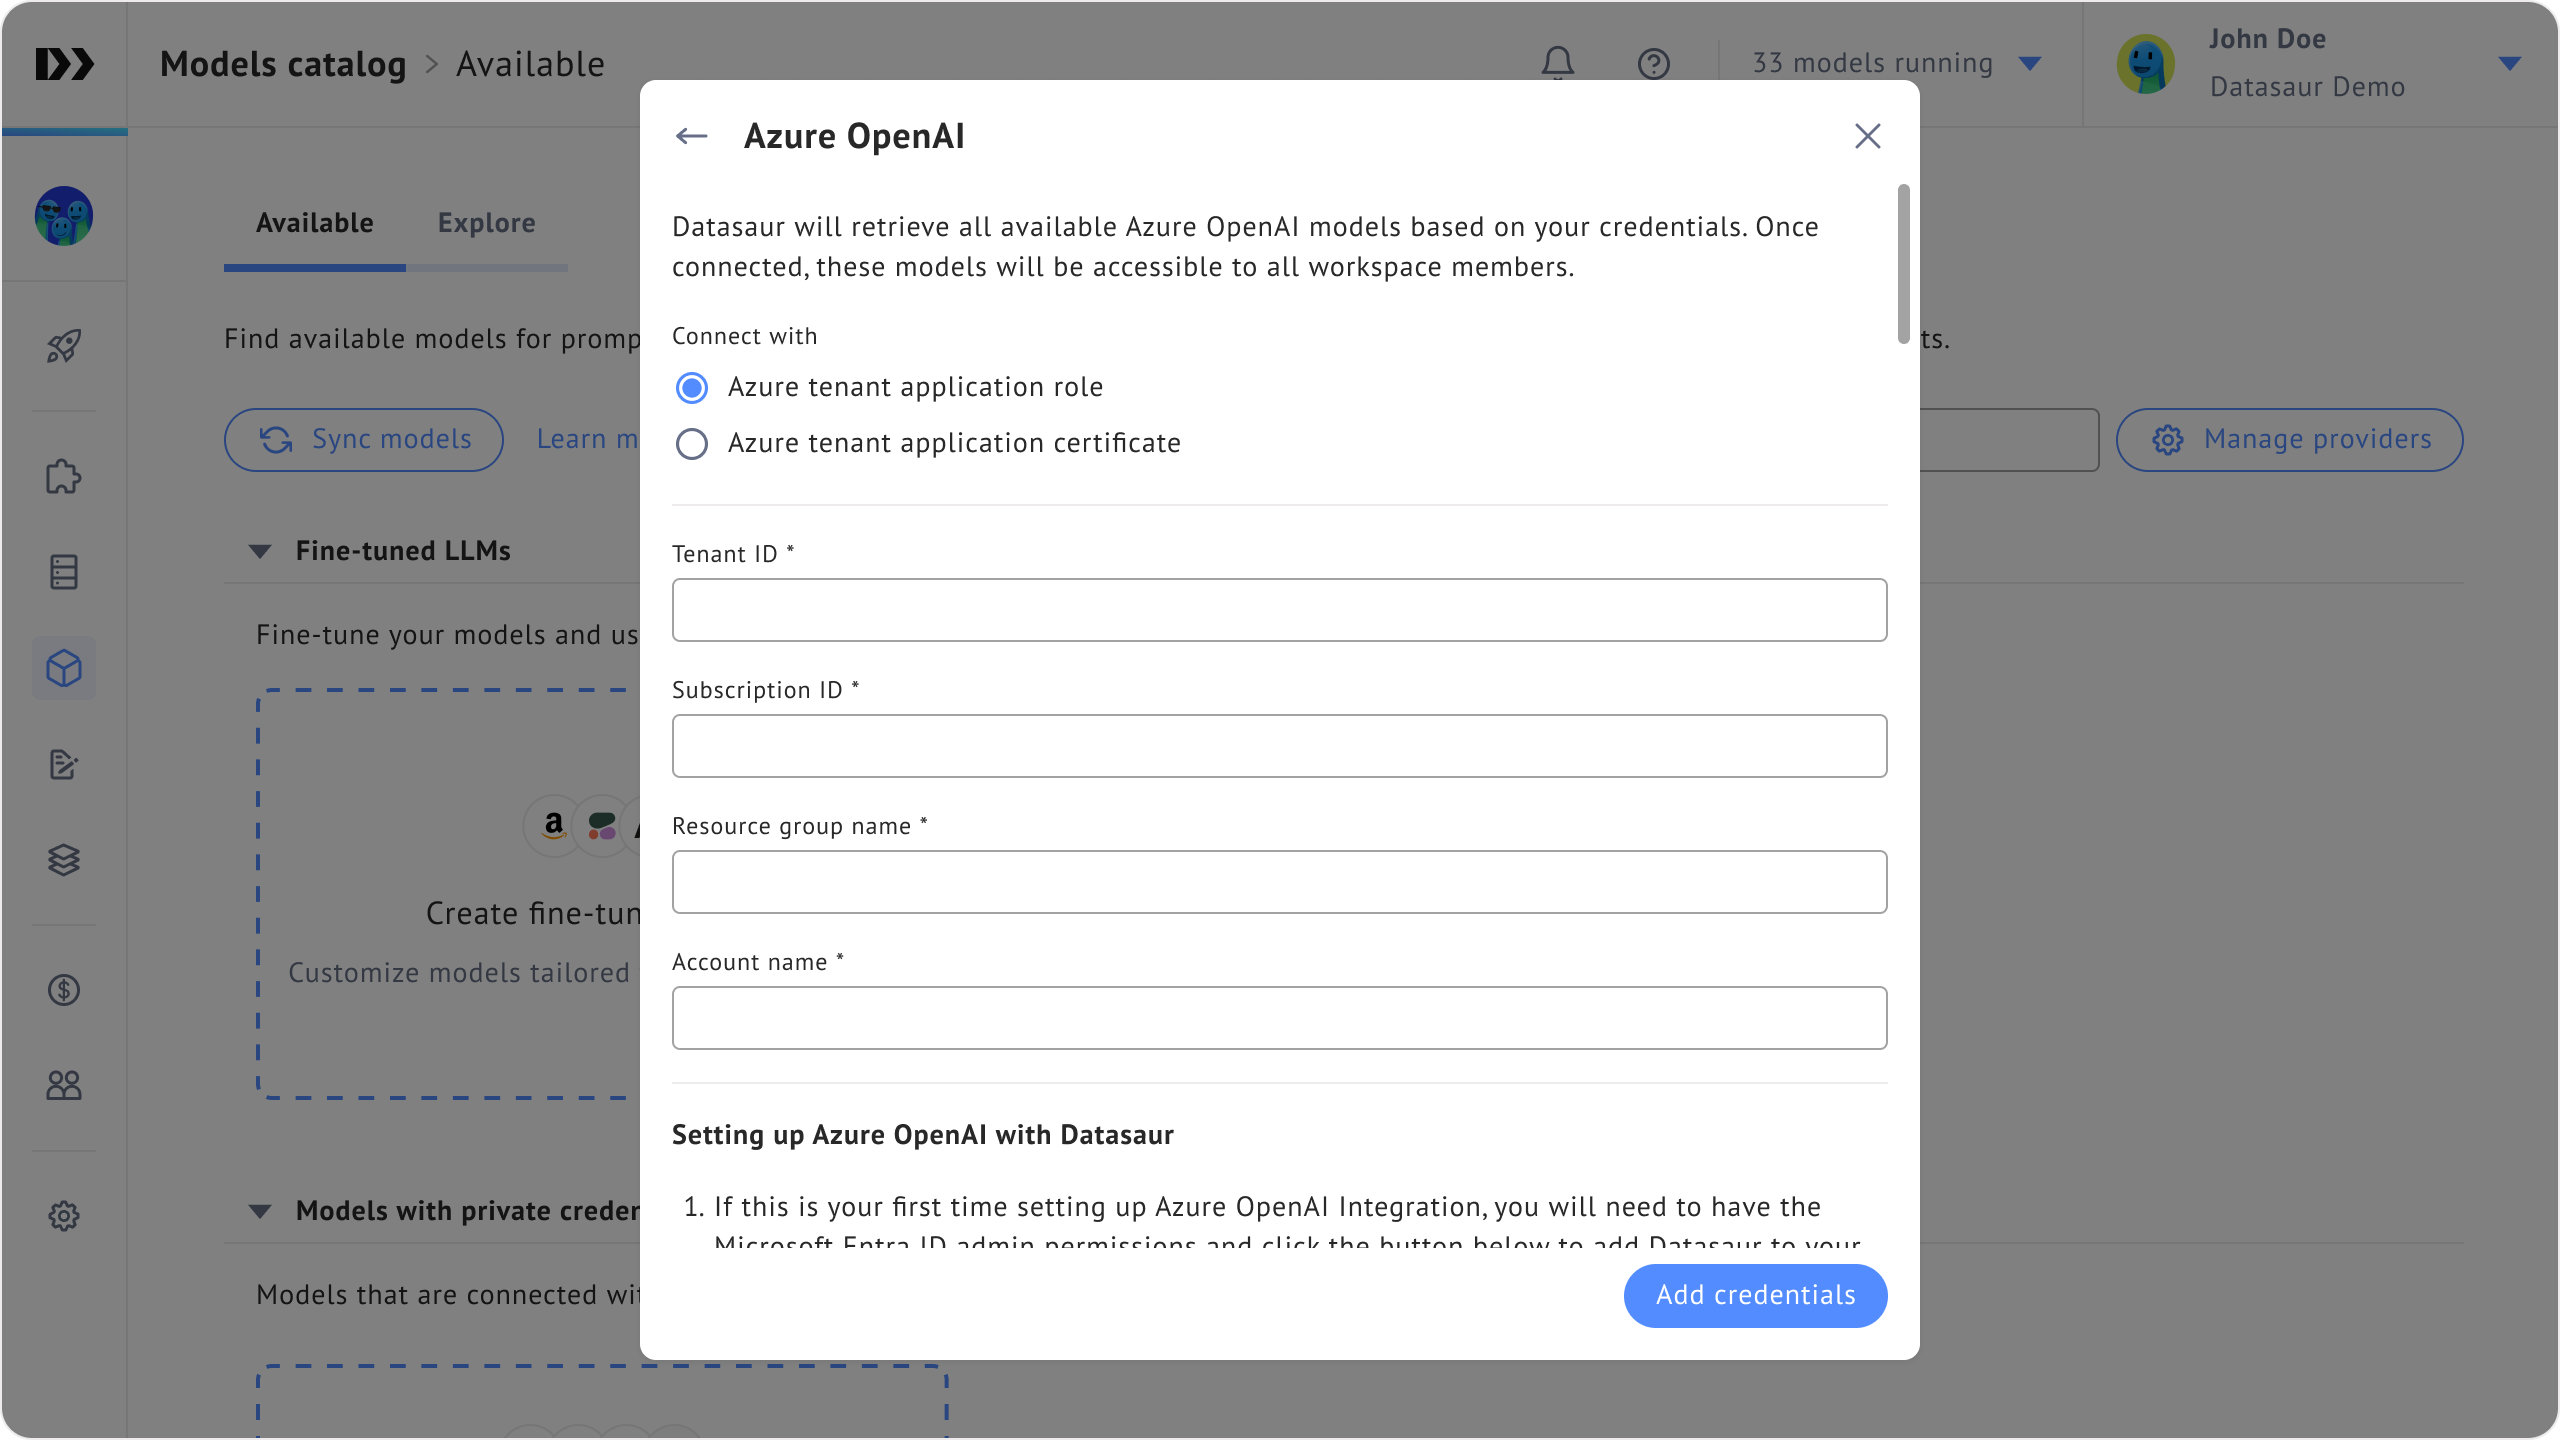Click the back arrow in Azure OpenAI dialog
The width and height of the screenshot is (2560, 1440).
691,136
